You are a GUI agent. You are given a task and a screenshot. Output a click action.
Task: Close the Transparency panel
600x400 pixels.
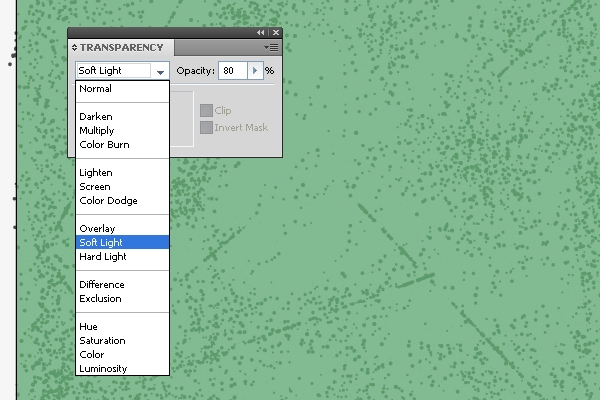276,33
